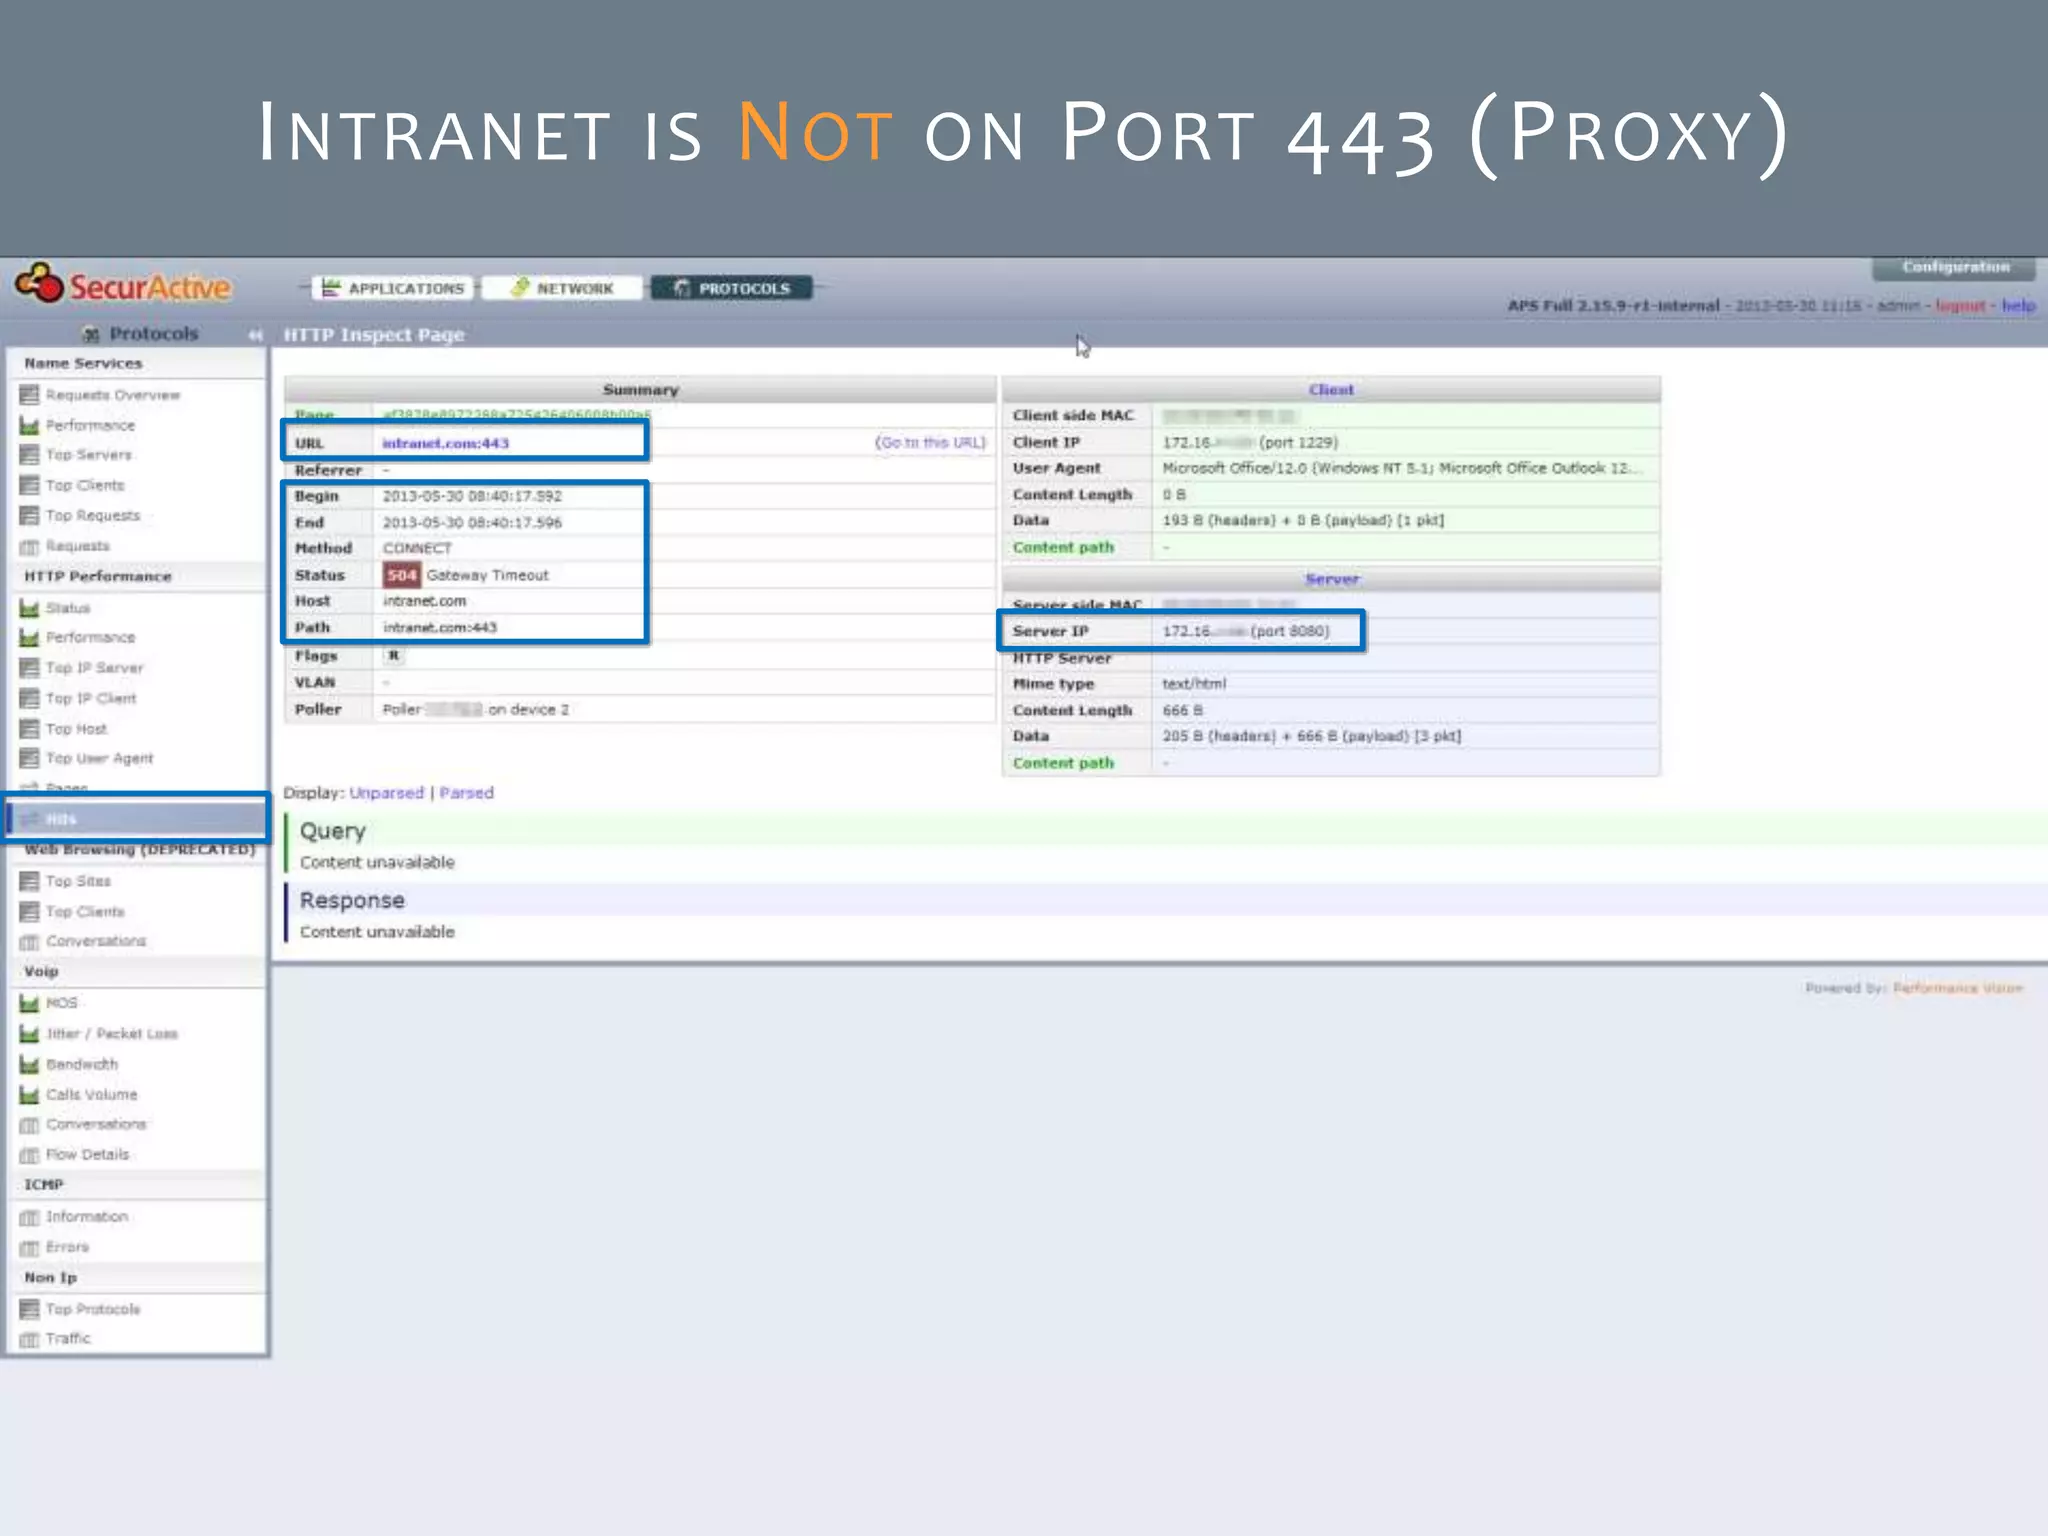The width and height of the screenshot is (2048, 1536).
Task: Click the R flag badge
Action: pos(394,656)
